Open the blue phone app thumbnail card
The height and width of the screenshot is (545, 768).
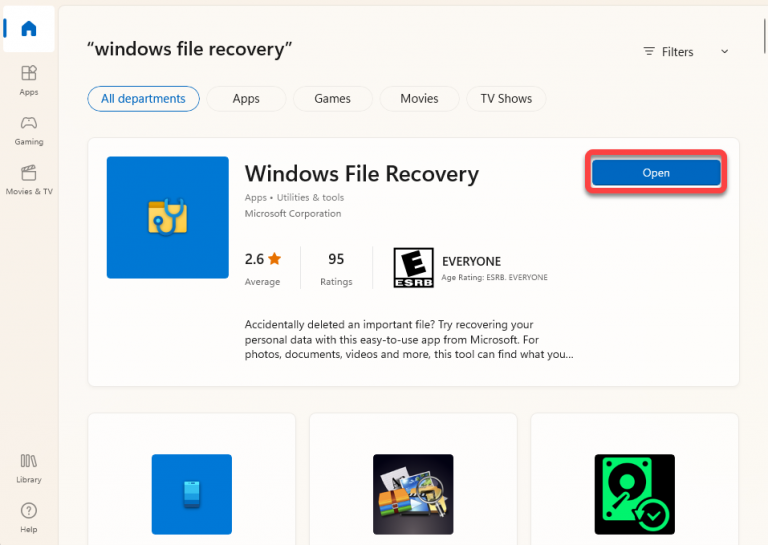[192, 494]
